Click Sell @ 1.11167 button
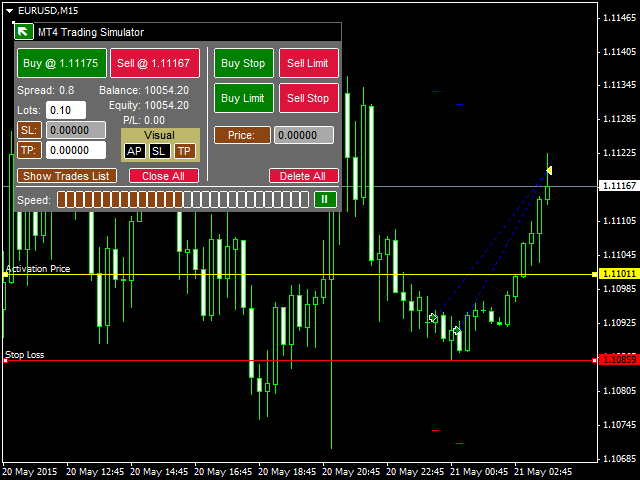 (155, 63)
